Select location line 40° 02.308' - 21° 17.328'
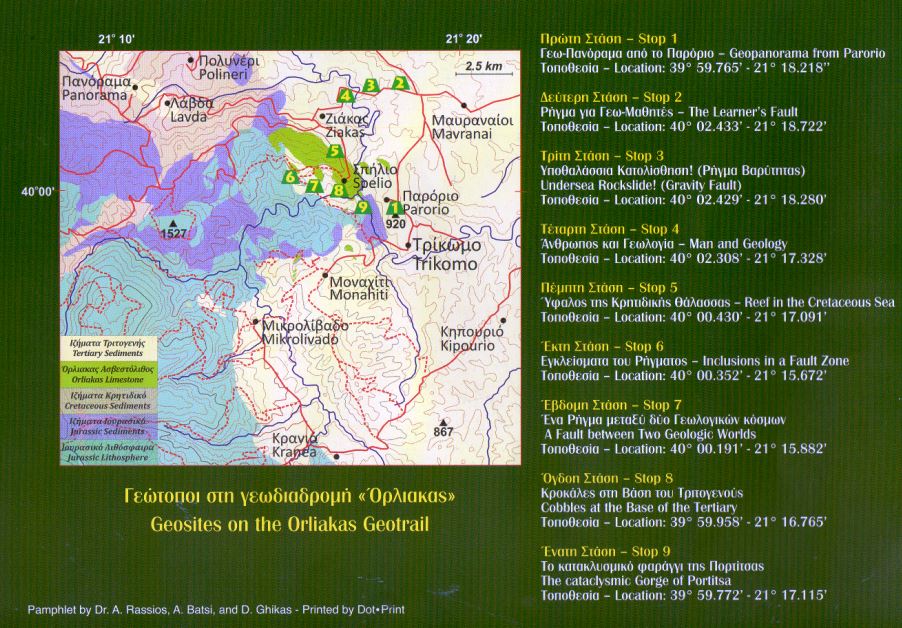The image size is (902, 628). (683, 258)
